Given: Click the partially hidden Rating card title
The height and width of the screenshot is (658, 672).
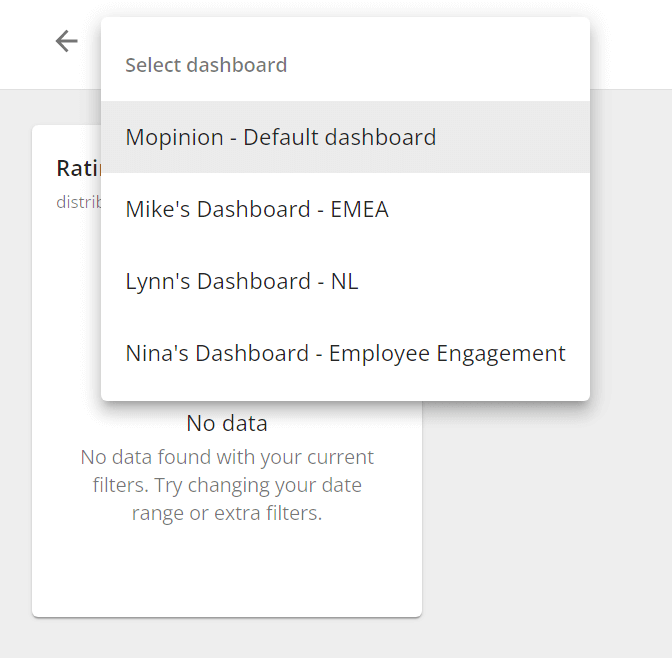Looking at the screenshot, I should (x=77, y=168).
